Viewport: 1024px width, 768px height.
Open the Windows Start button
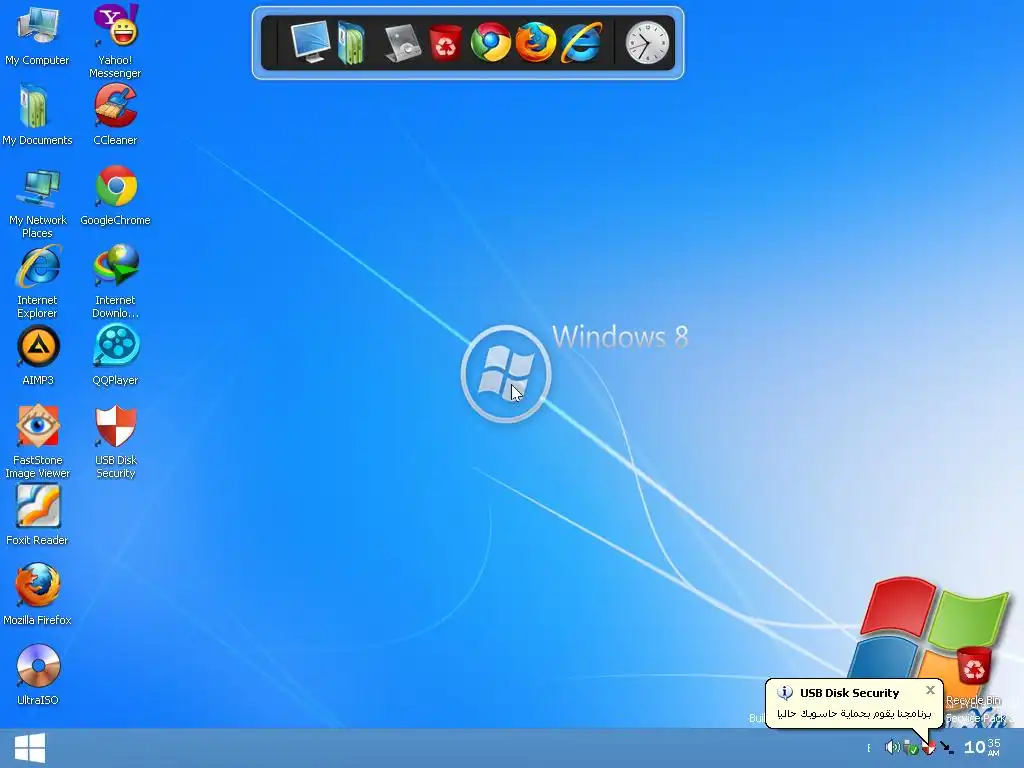tap(29, 748)
